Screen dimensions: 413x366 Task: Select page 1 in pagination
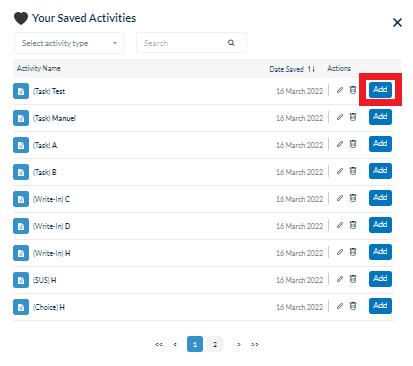(195, 344)
